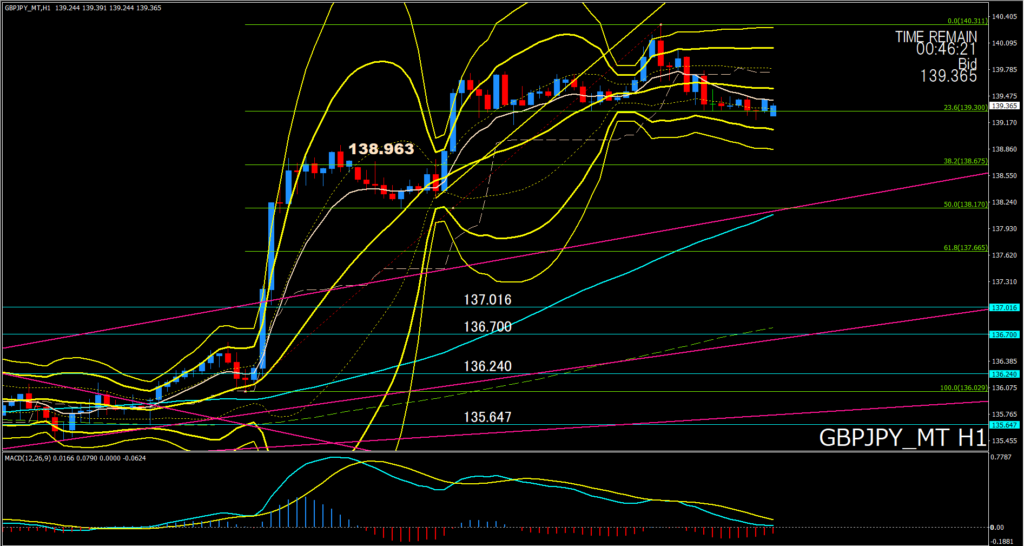Click the 0.00 MACD zero scale value
The height and width of the screenshot is (546, 1024).
point(998,526)
